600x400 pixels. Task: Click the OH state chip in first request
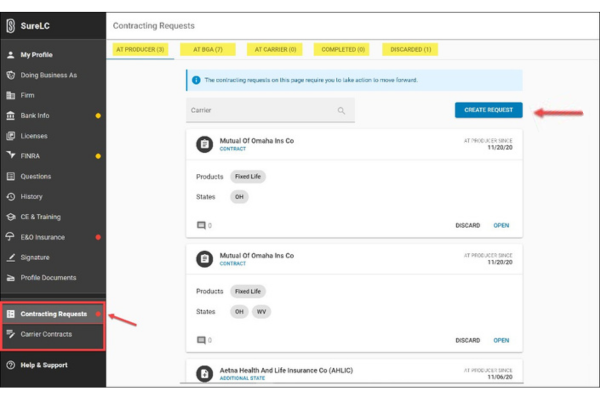239,197
